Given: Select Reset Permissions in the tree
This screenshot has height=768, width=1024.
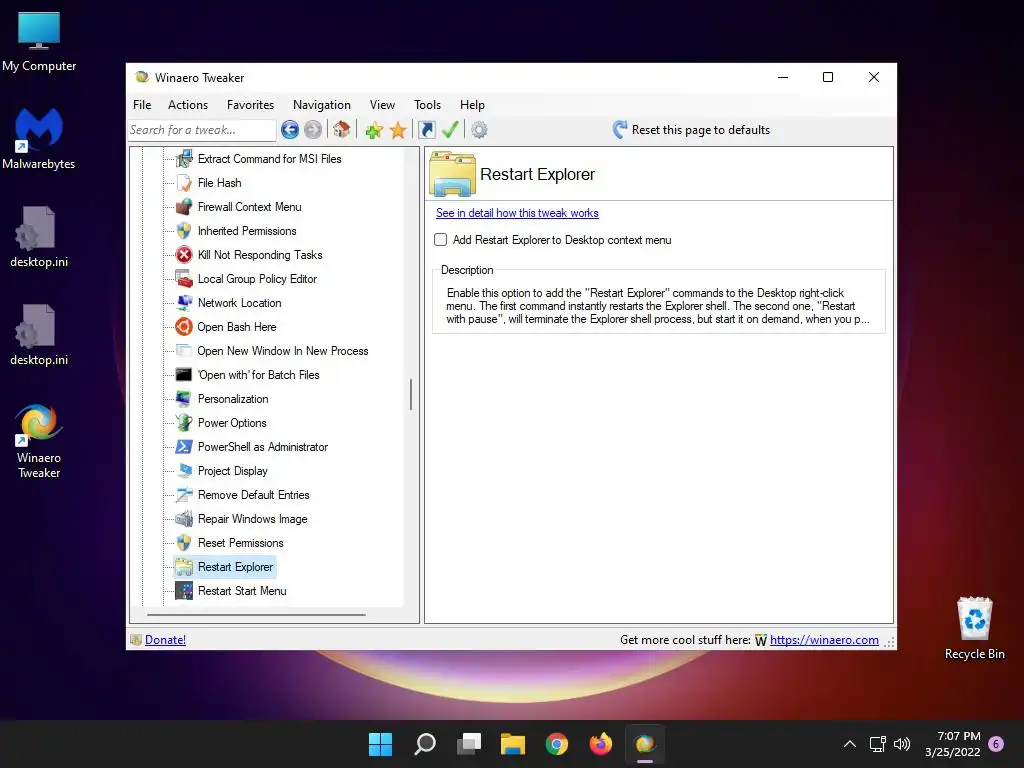Looking at the screenshot, I should 240,543.
